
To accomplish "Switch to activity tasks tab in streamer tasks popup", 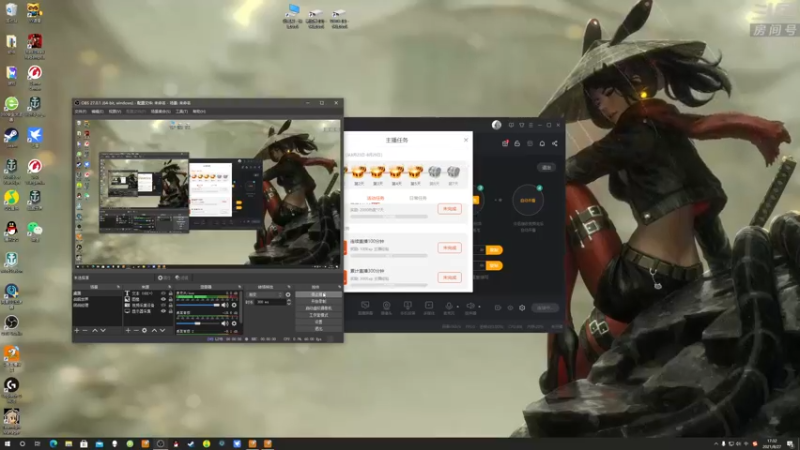I will point(376,198).
